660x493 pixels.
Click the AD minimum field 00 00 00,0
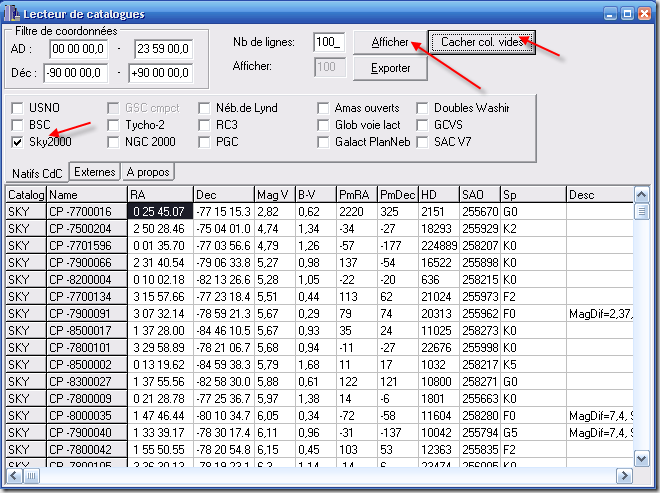tap(79, 49)
